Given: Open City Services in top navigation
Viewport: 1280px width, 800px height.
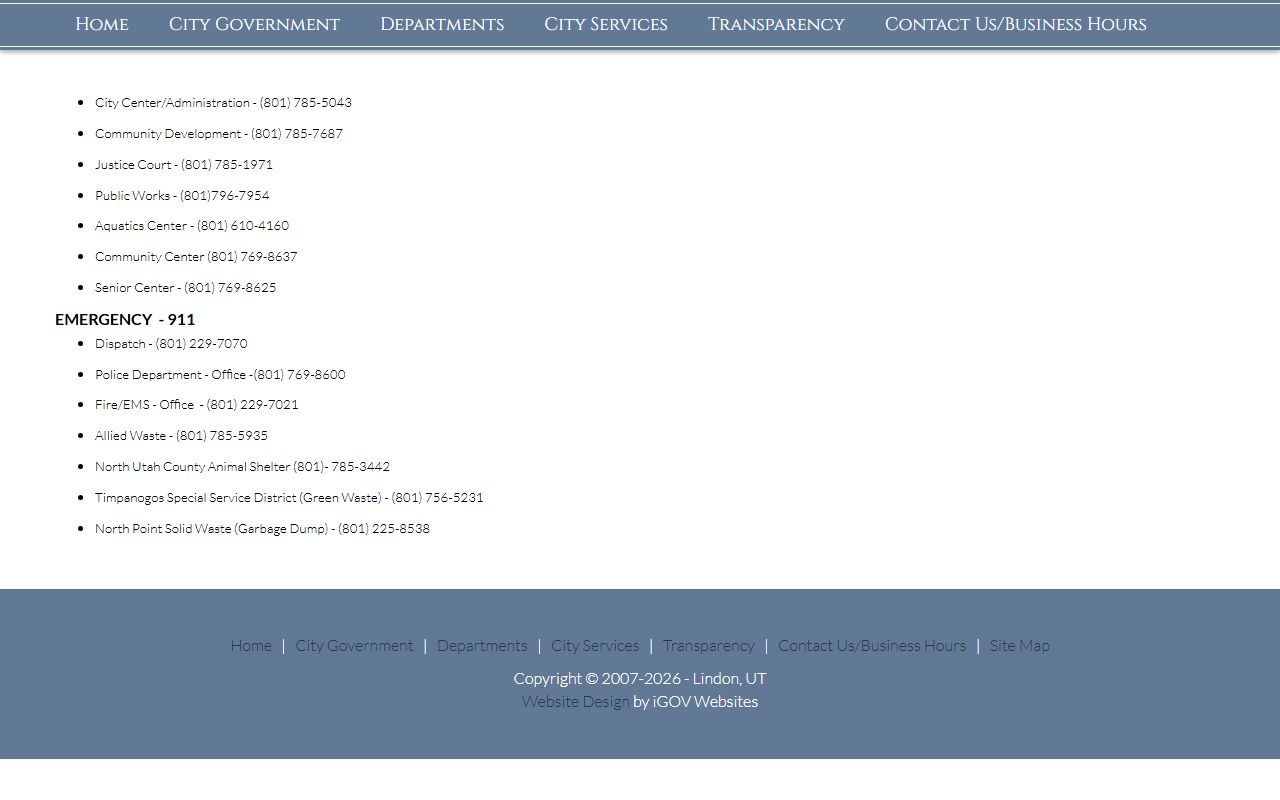Looking at the screenshot, I should [x=606, y=24].
